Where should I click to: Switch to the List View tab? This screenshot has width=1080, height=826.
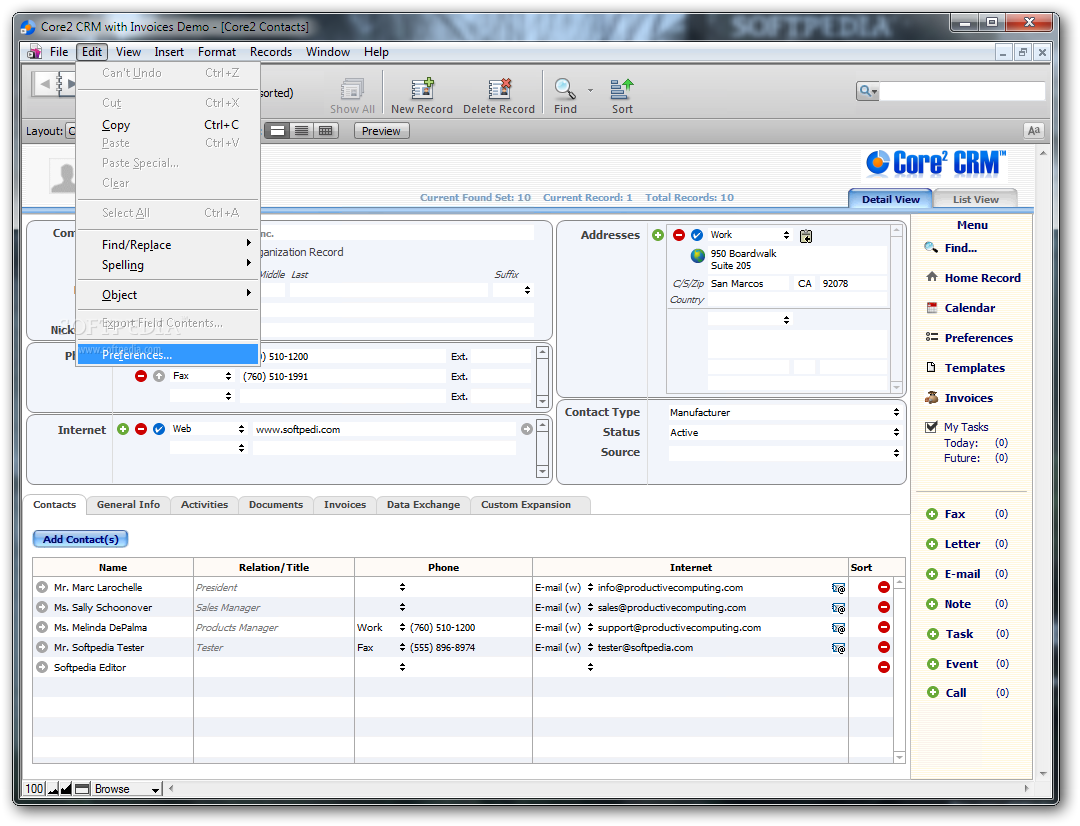tap(975, 199)
